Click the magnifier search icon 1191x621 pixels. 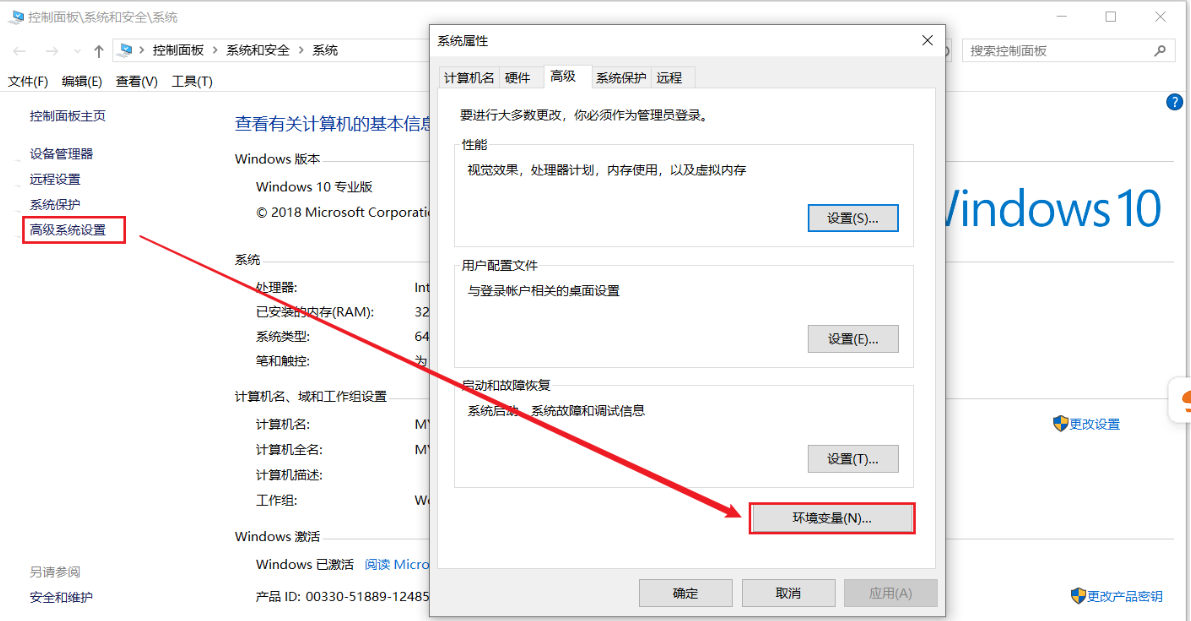click(x=1160, y=51)
